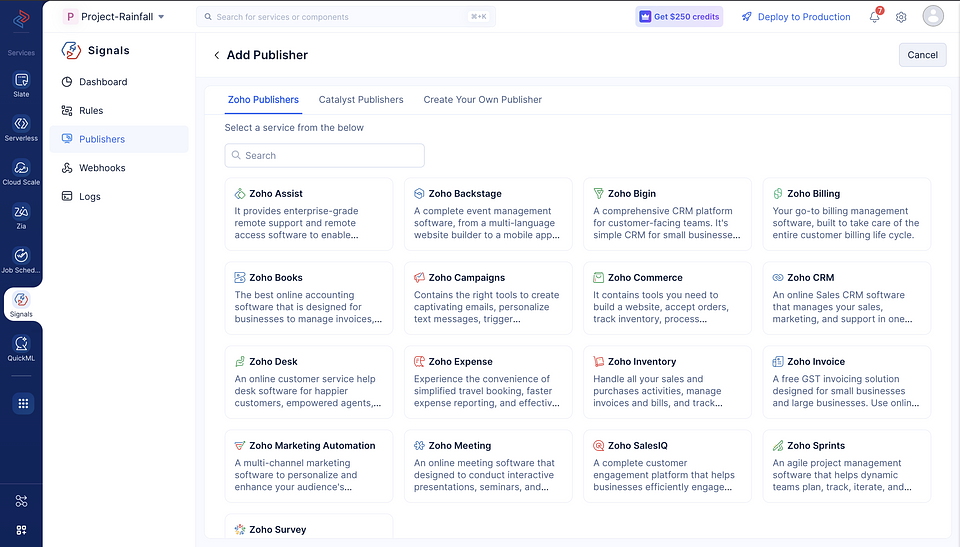
Task: Focus the publisher Search field
Action: click(324, 156)
